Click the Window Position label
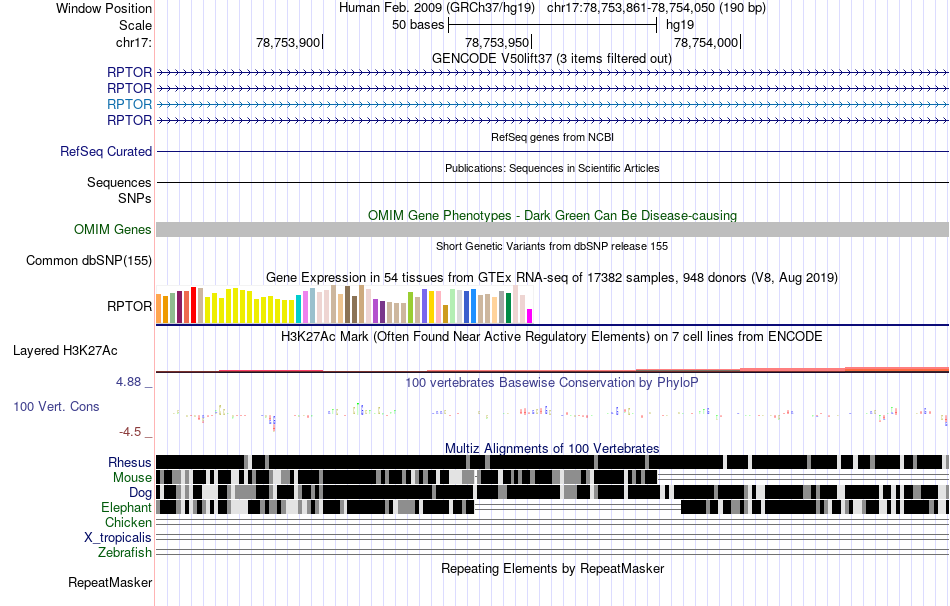 tap(104, 8)
